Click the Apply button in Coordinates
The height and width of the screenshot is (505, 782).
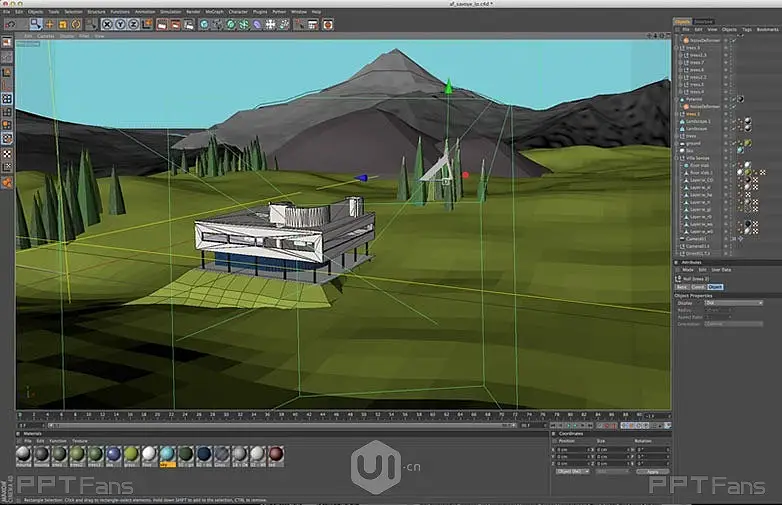(x=653, y=471)
